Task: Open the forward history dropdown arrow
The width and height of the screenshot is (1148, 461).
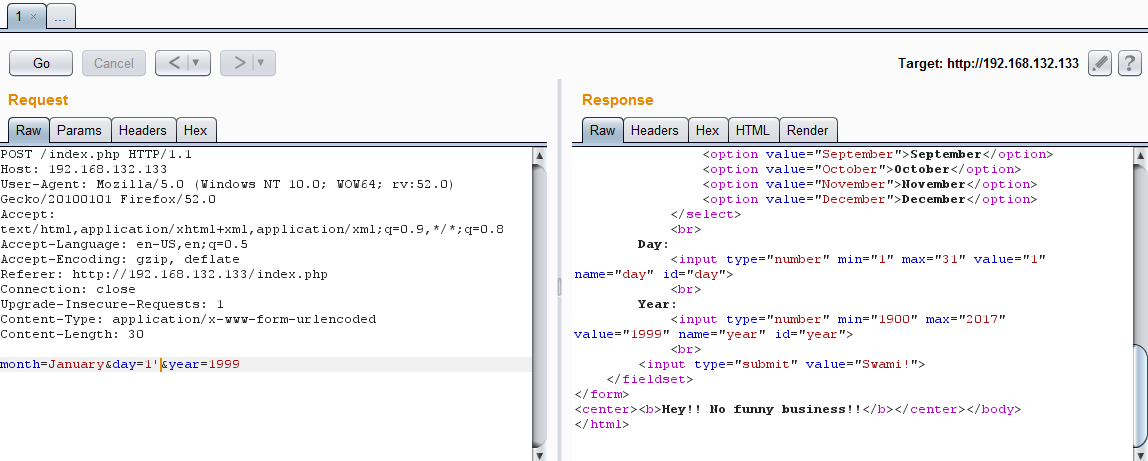Action: (x=261, y=64)
